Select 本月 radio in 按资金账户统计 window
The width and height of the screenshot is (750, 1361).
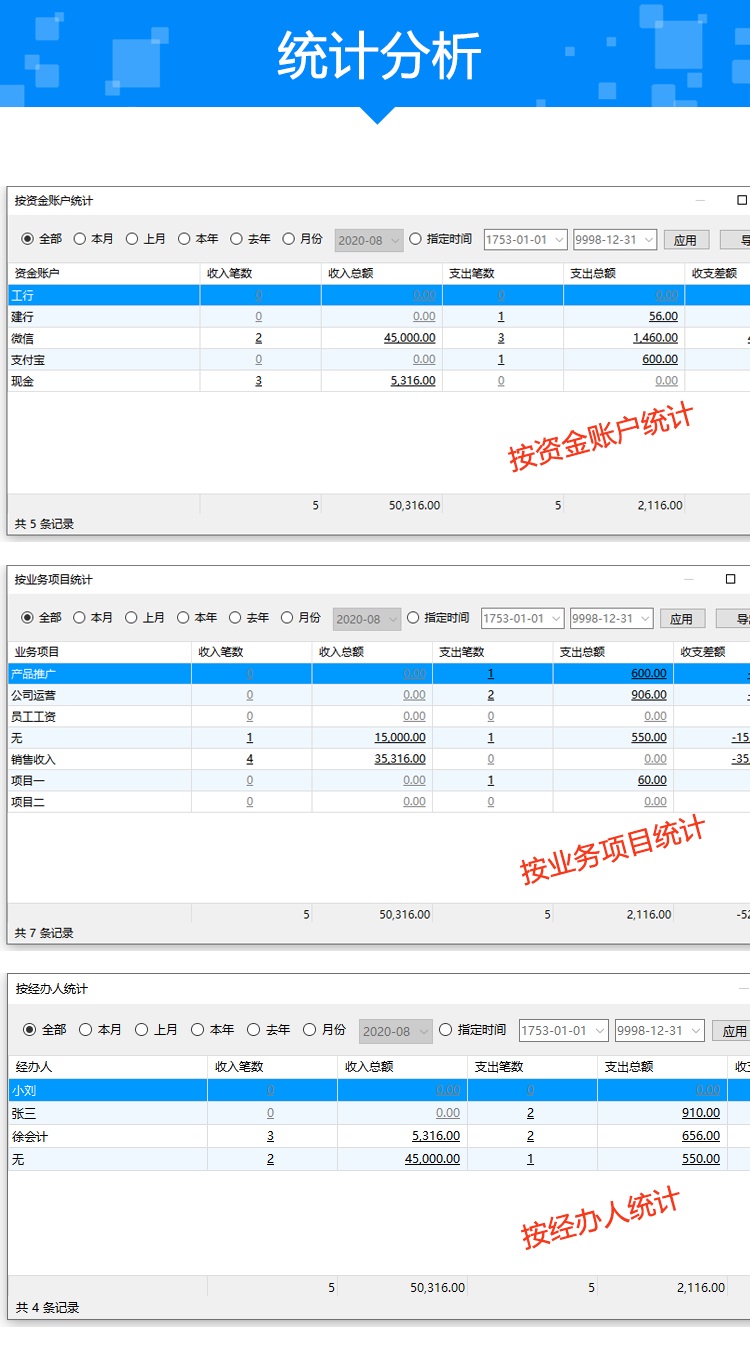tap(94, 239)
